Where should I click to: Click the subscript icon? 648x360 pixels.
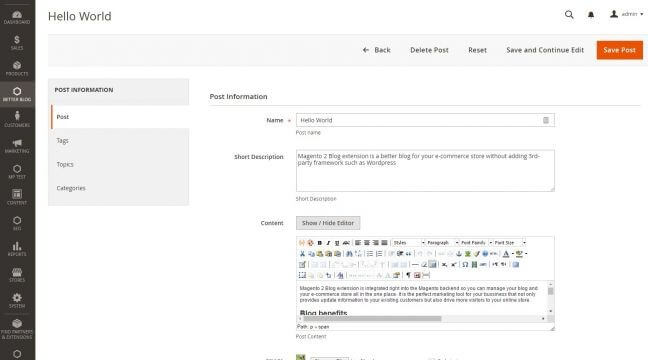tap(444, 265)
